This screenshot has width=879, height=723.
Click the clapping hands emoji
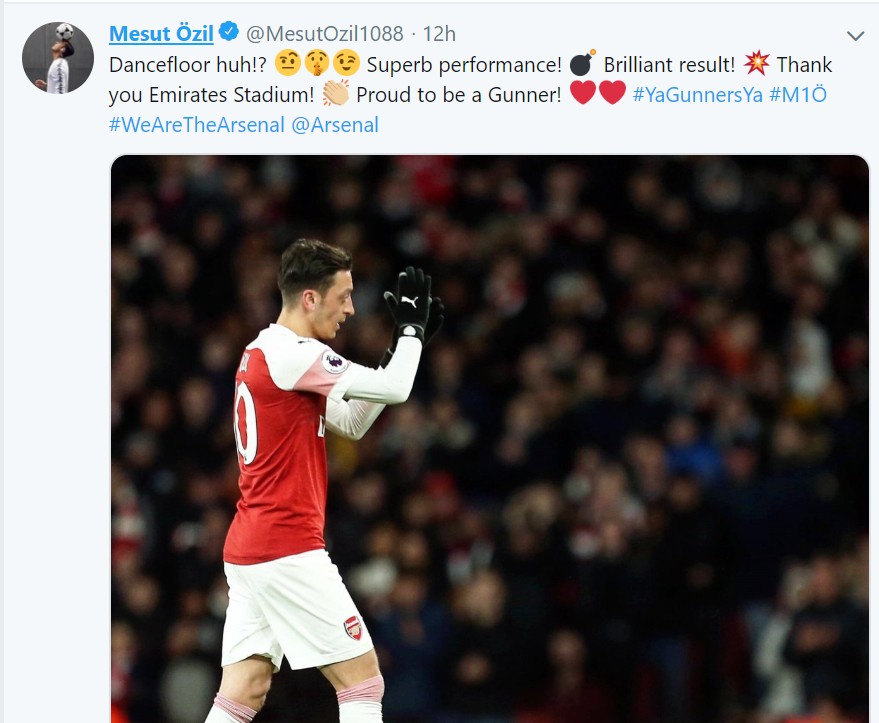337,95
